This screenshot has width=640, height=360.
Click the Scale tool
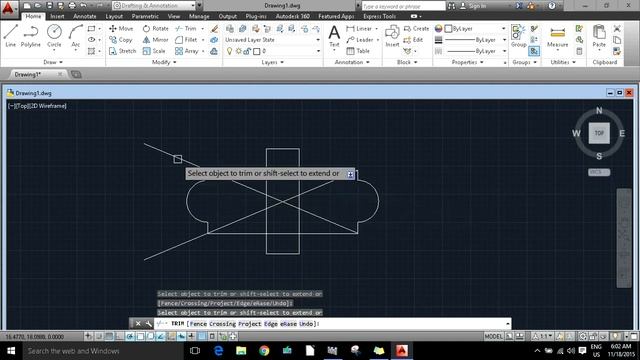pos(154,51)
